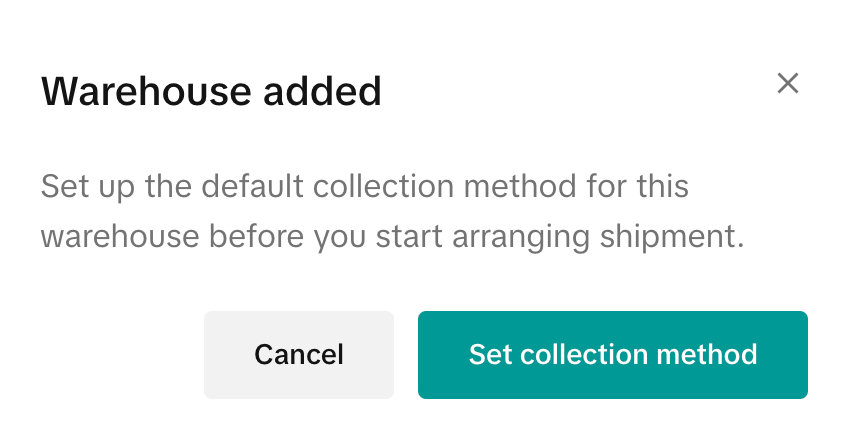Close the Warehouse added dialog with X
The height and width of the screenshot is (442, 848).
[x=788, y=83]
